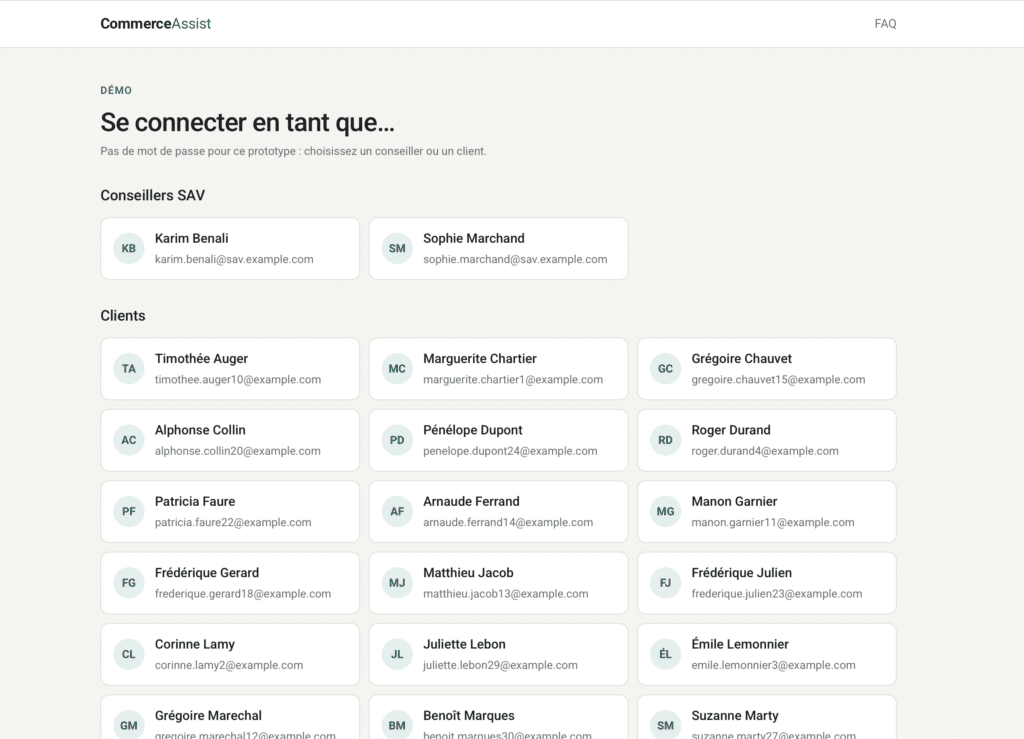
Task: Click the PD avatar circle
Action: click(397, 440)
